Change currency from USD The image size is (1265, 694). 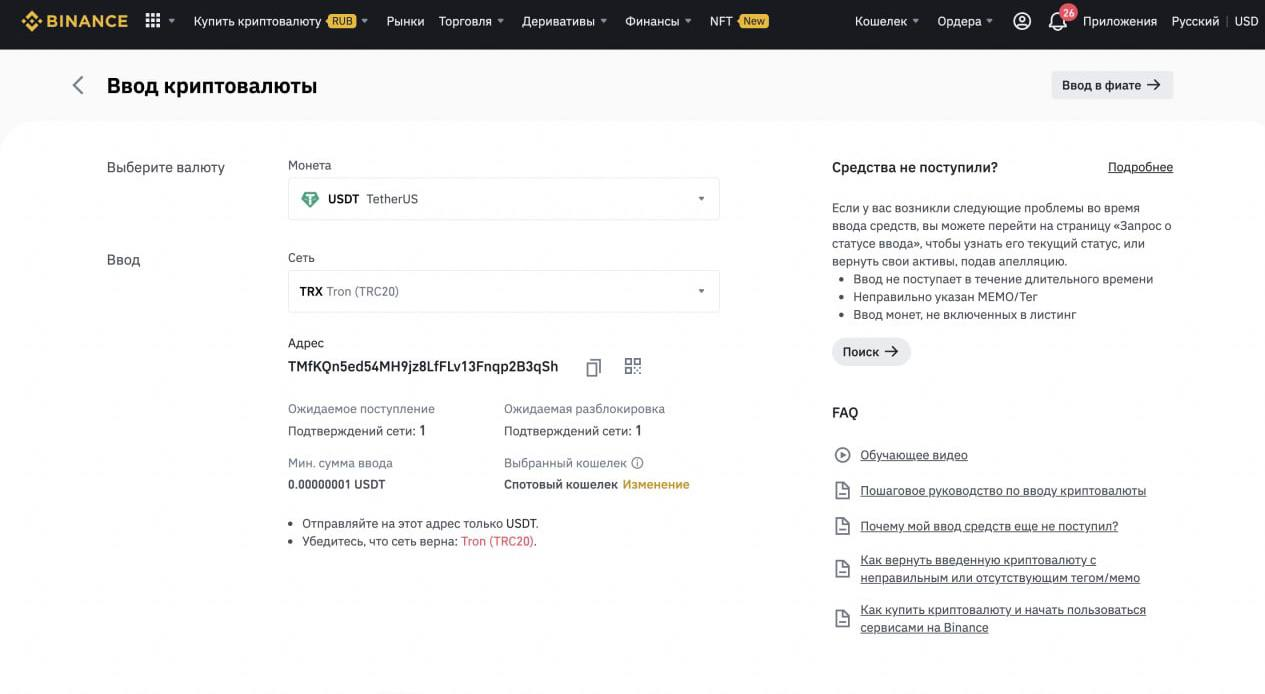(1246, 21)
